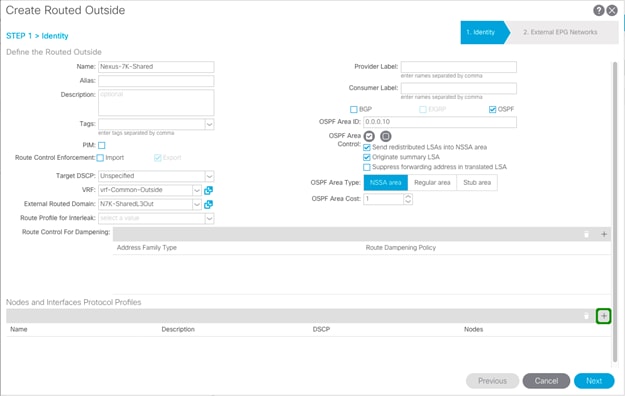Uncheck the OSPF protocol checkbox

click(492, 109)
